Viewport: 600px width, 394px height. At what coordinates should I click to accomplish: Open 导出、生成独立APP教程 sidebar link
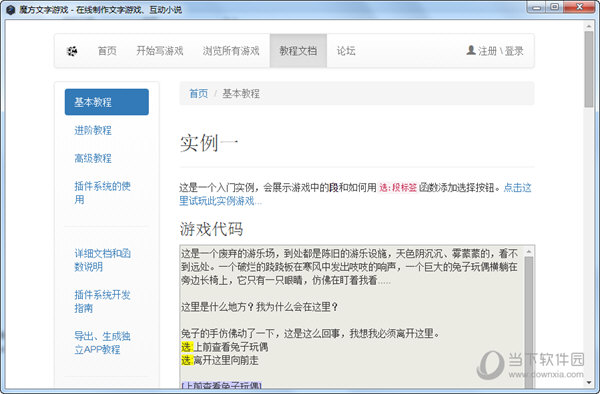pos(102,343)
